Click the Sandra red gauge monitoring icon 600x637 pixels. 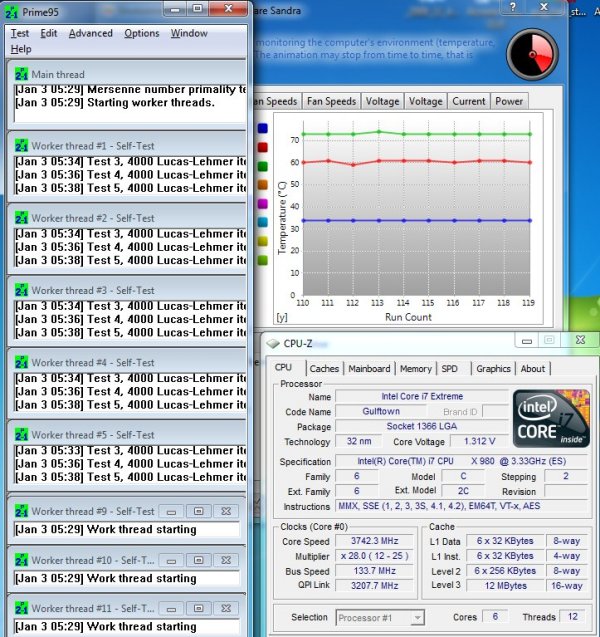[532, 54]
